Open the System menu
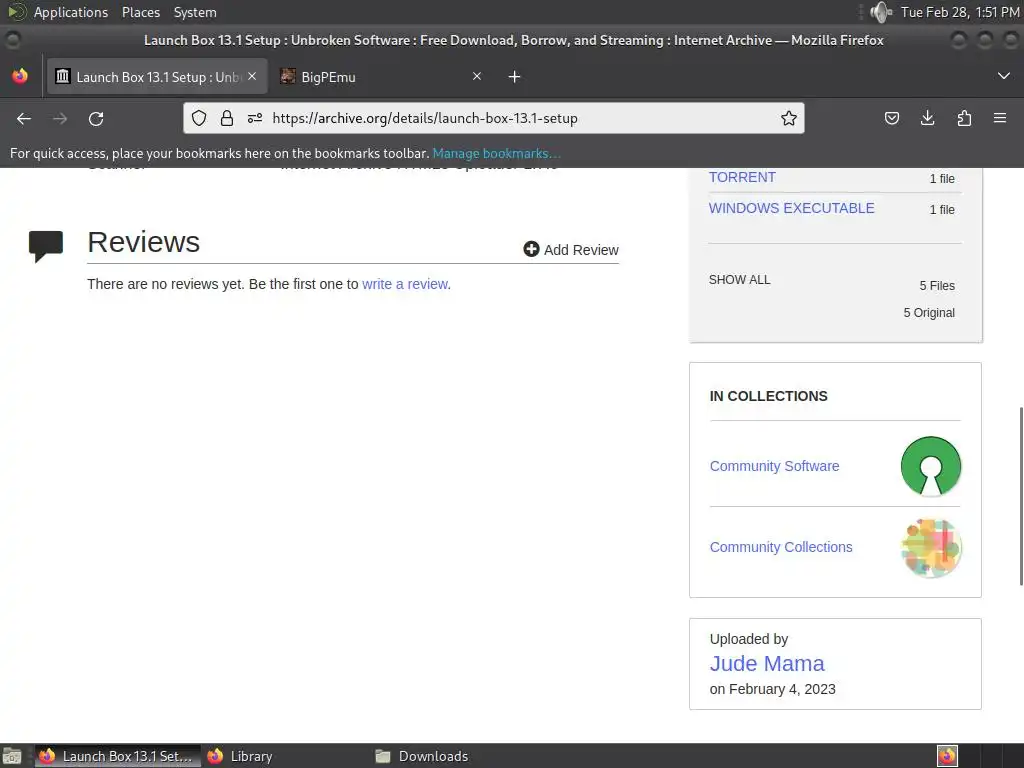This screenshot has width=1024, height=768. 195,12
